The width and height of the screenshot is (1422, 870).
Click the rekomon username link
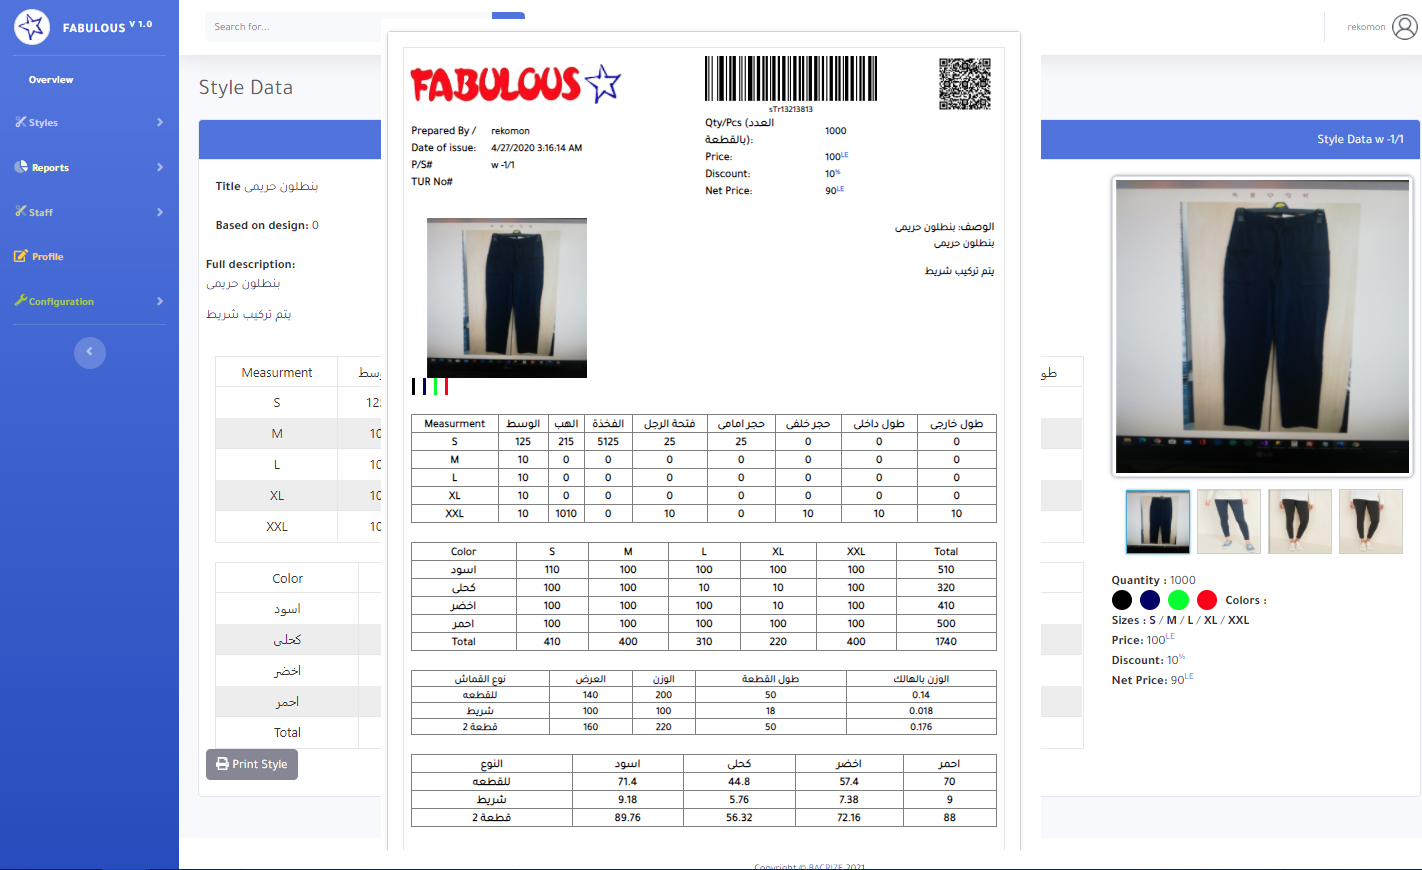pyautogui.click(x=1365, y=27)
